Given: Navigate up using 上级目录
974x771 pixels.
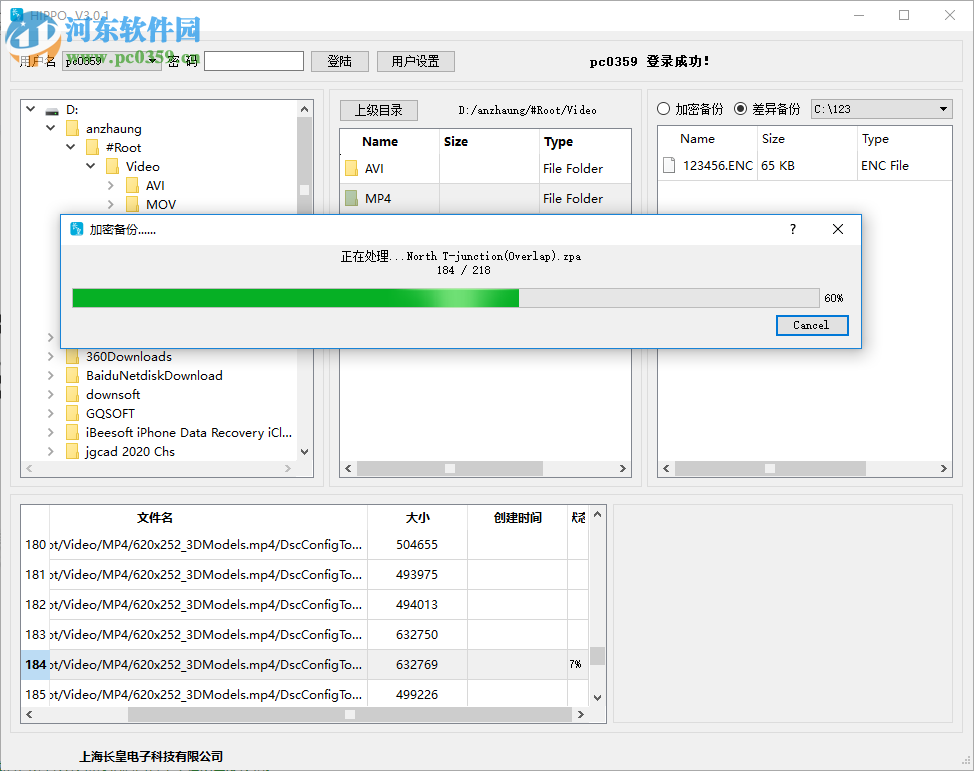Looking at the screenshot, I should click(x=378, y=110).
